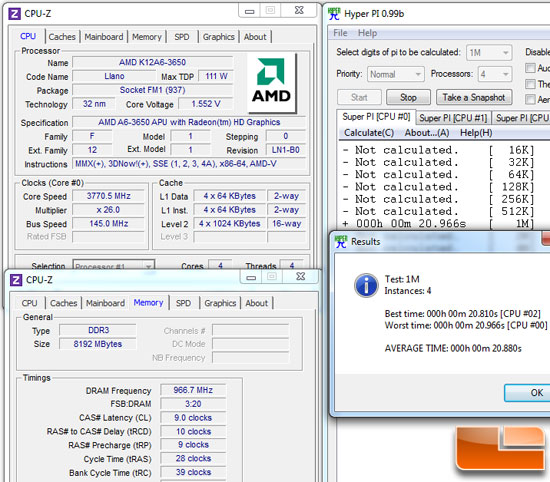Click the processor Name field AMD K12A6-3650

pyautogui.click(x=153, y=62)
